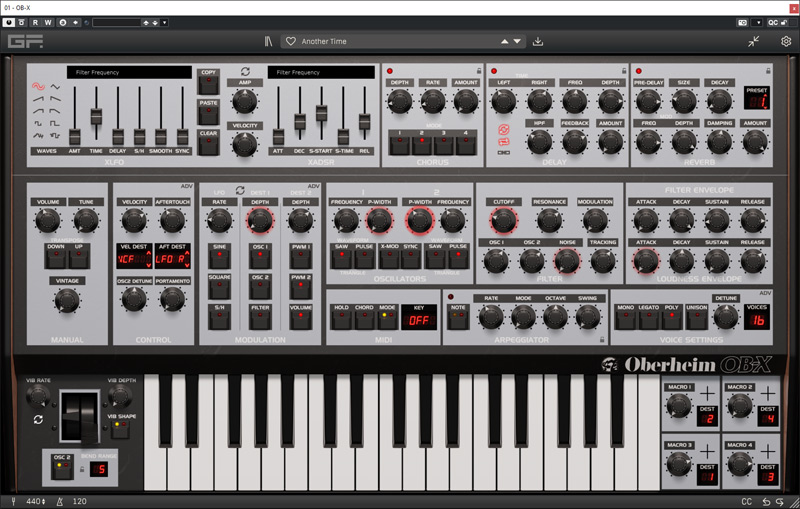Favorite the preset with the heart icon
Image resolution: width=800 pixels, height=509 pixels.
point(291,42)
